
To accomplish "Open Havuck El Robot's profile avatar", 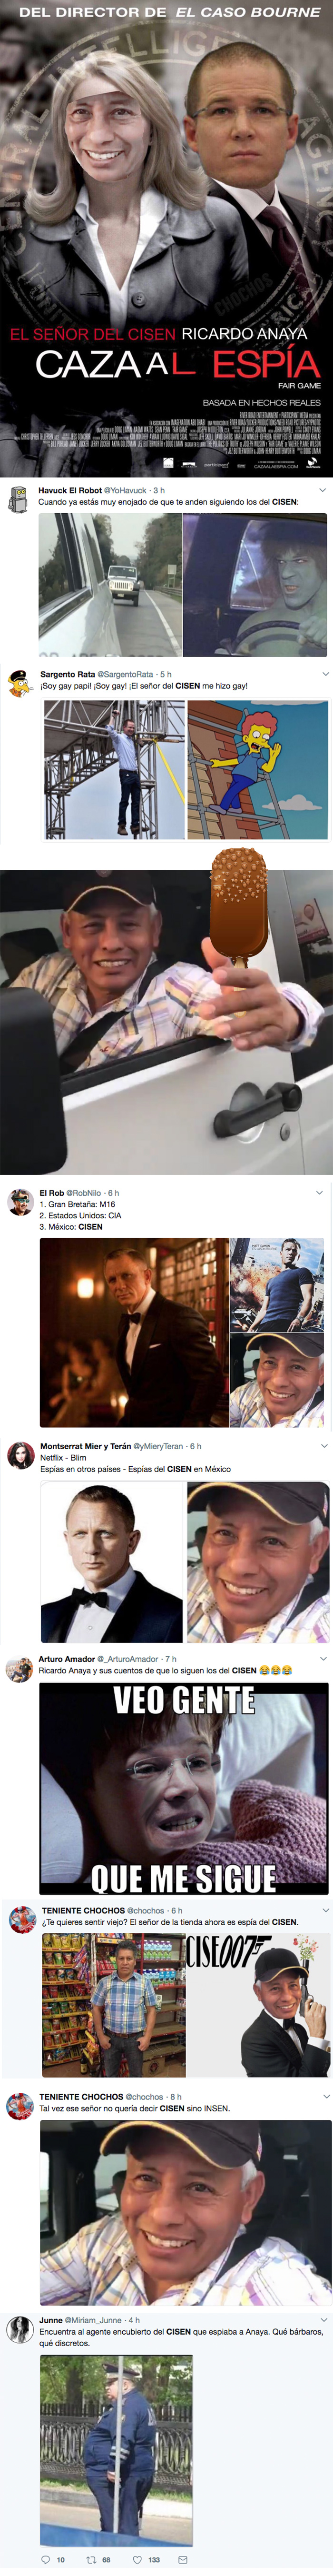I will click(x=18, y=500).
